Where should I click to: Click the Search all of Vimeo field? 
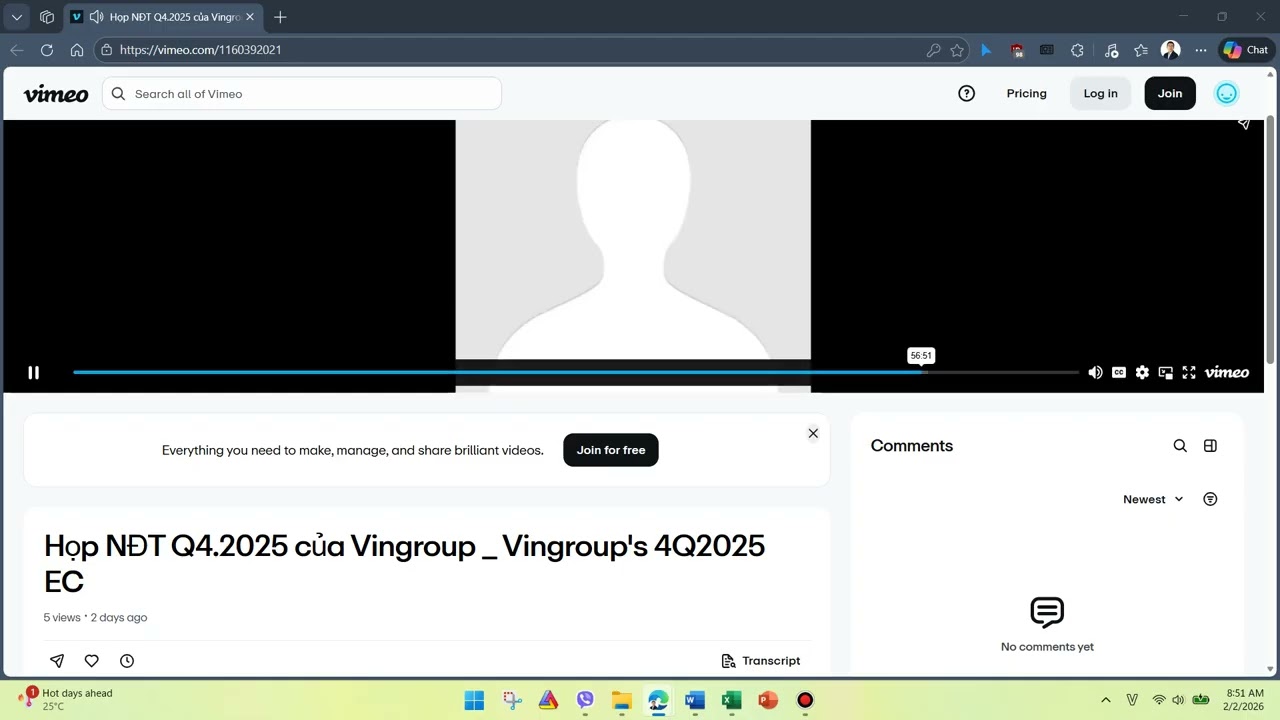point(302,94)
